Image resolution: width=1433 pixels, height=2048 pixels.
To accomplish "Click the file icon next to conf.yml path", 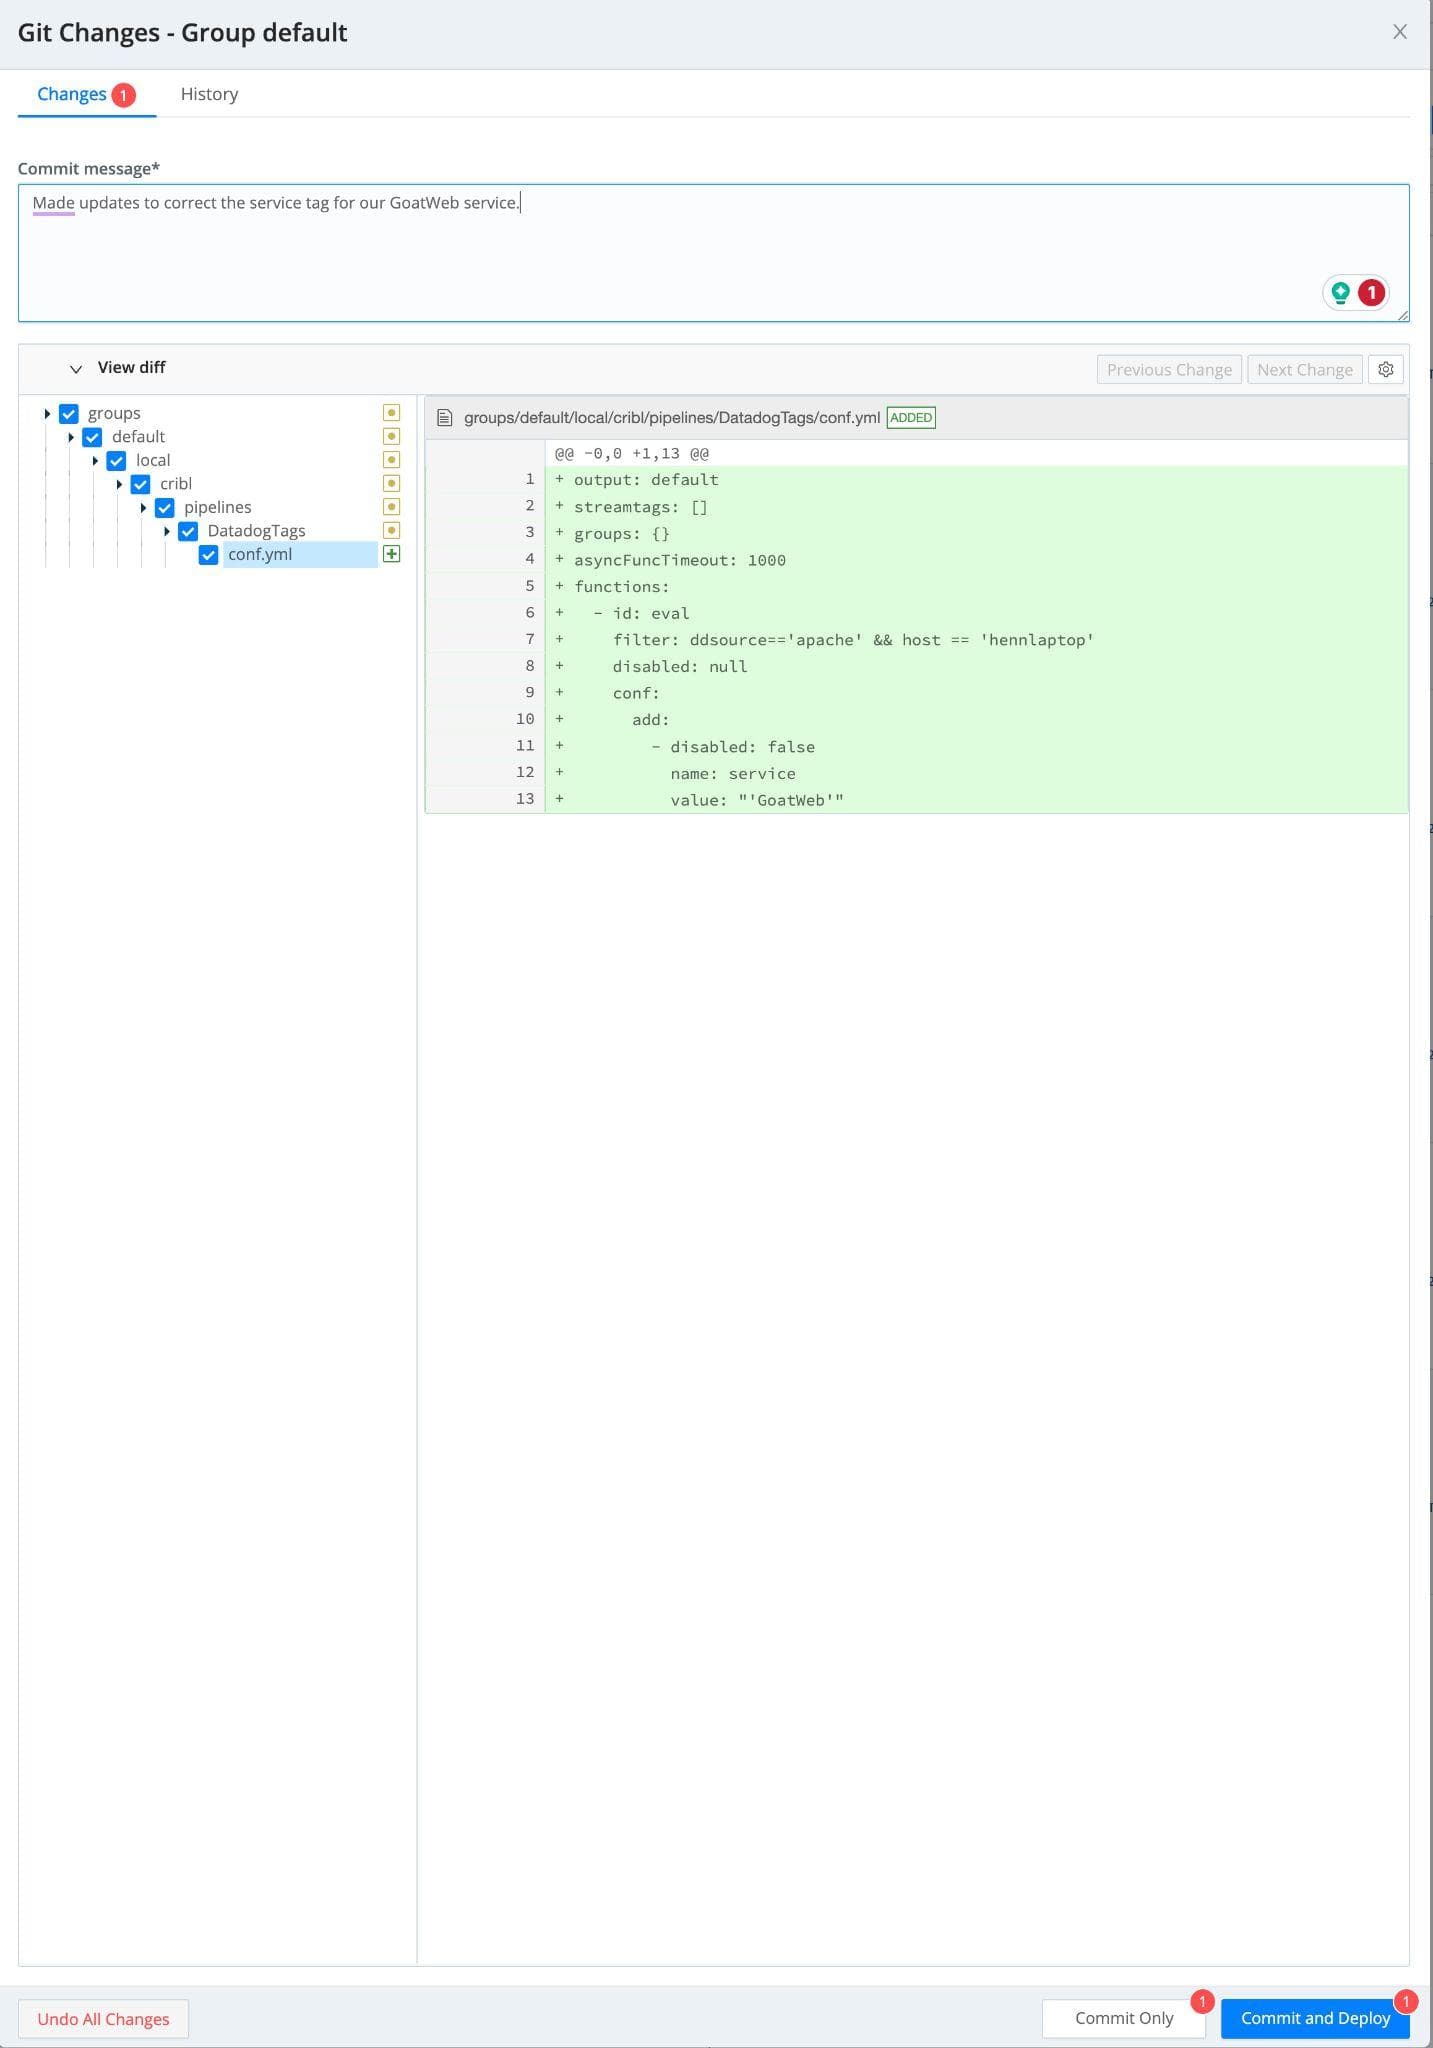I will pos(445,418).
